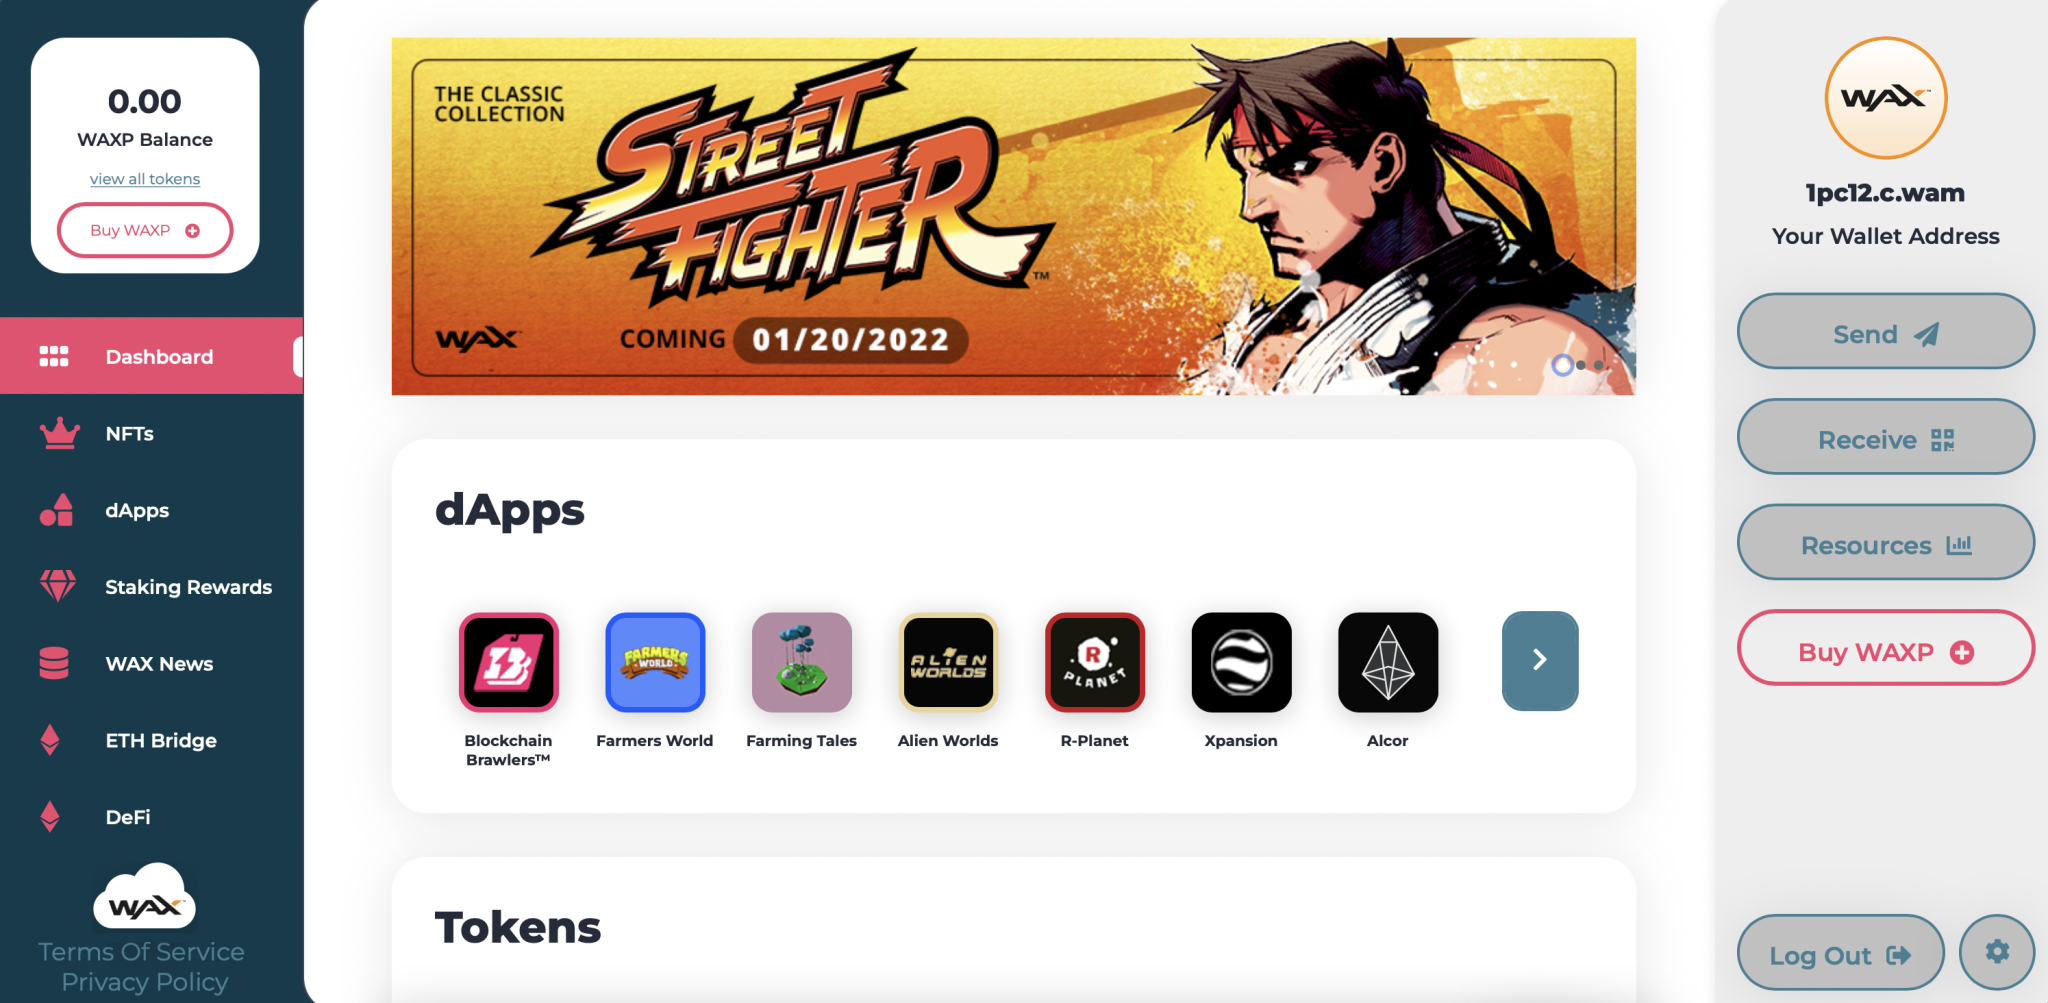Open the Terms Of Service link

[x=141, y=952]
